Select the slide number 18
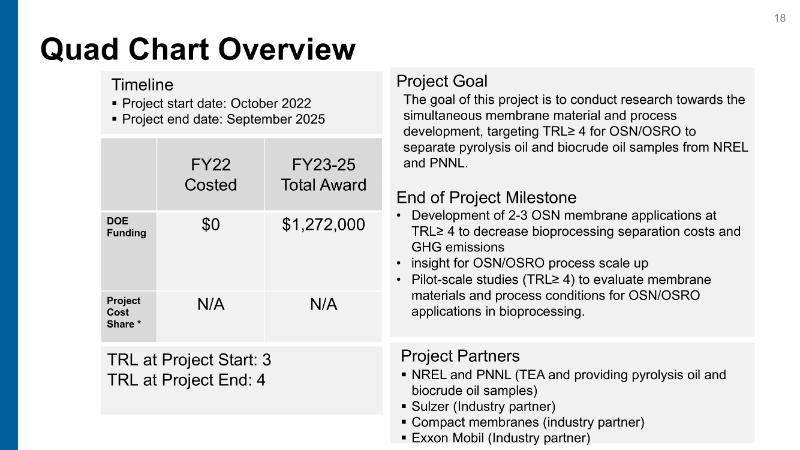800x450 pixels. coord(780,19)
